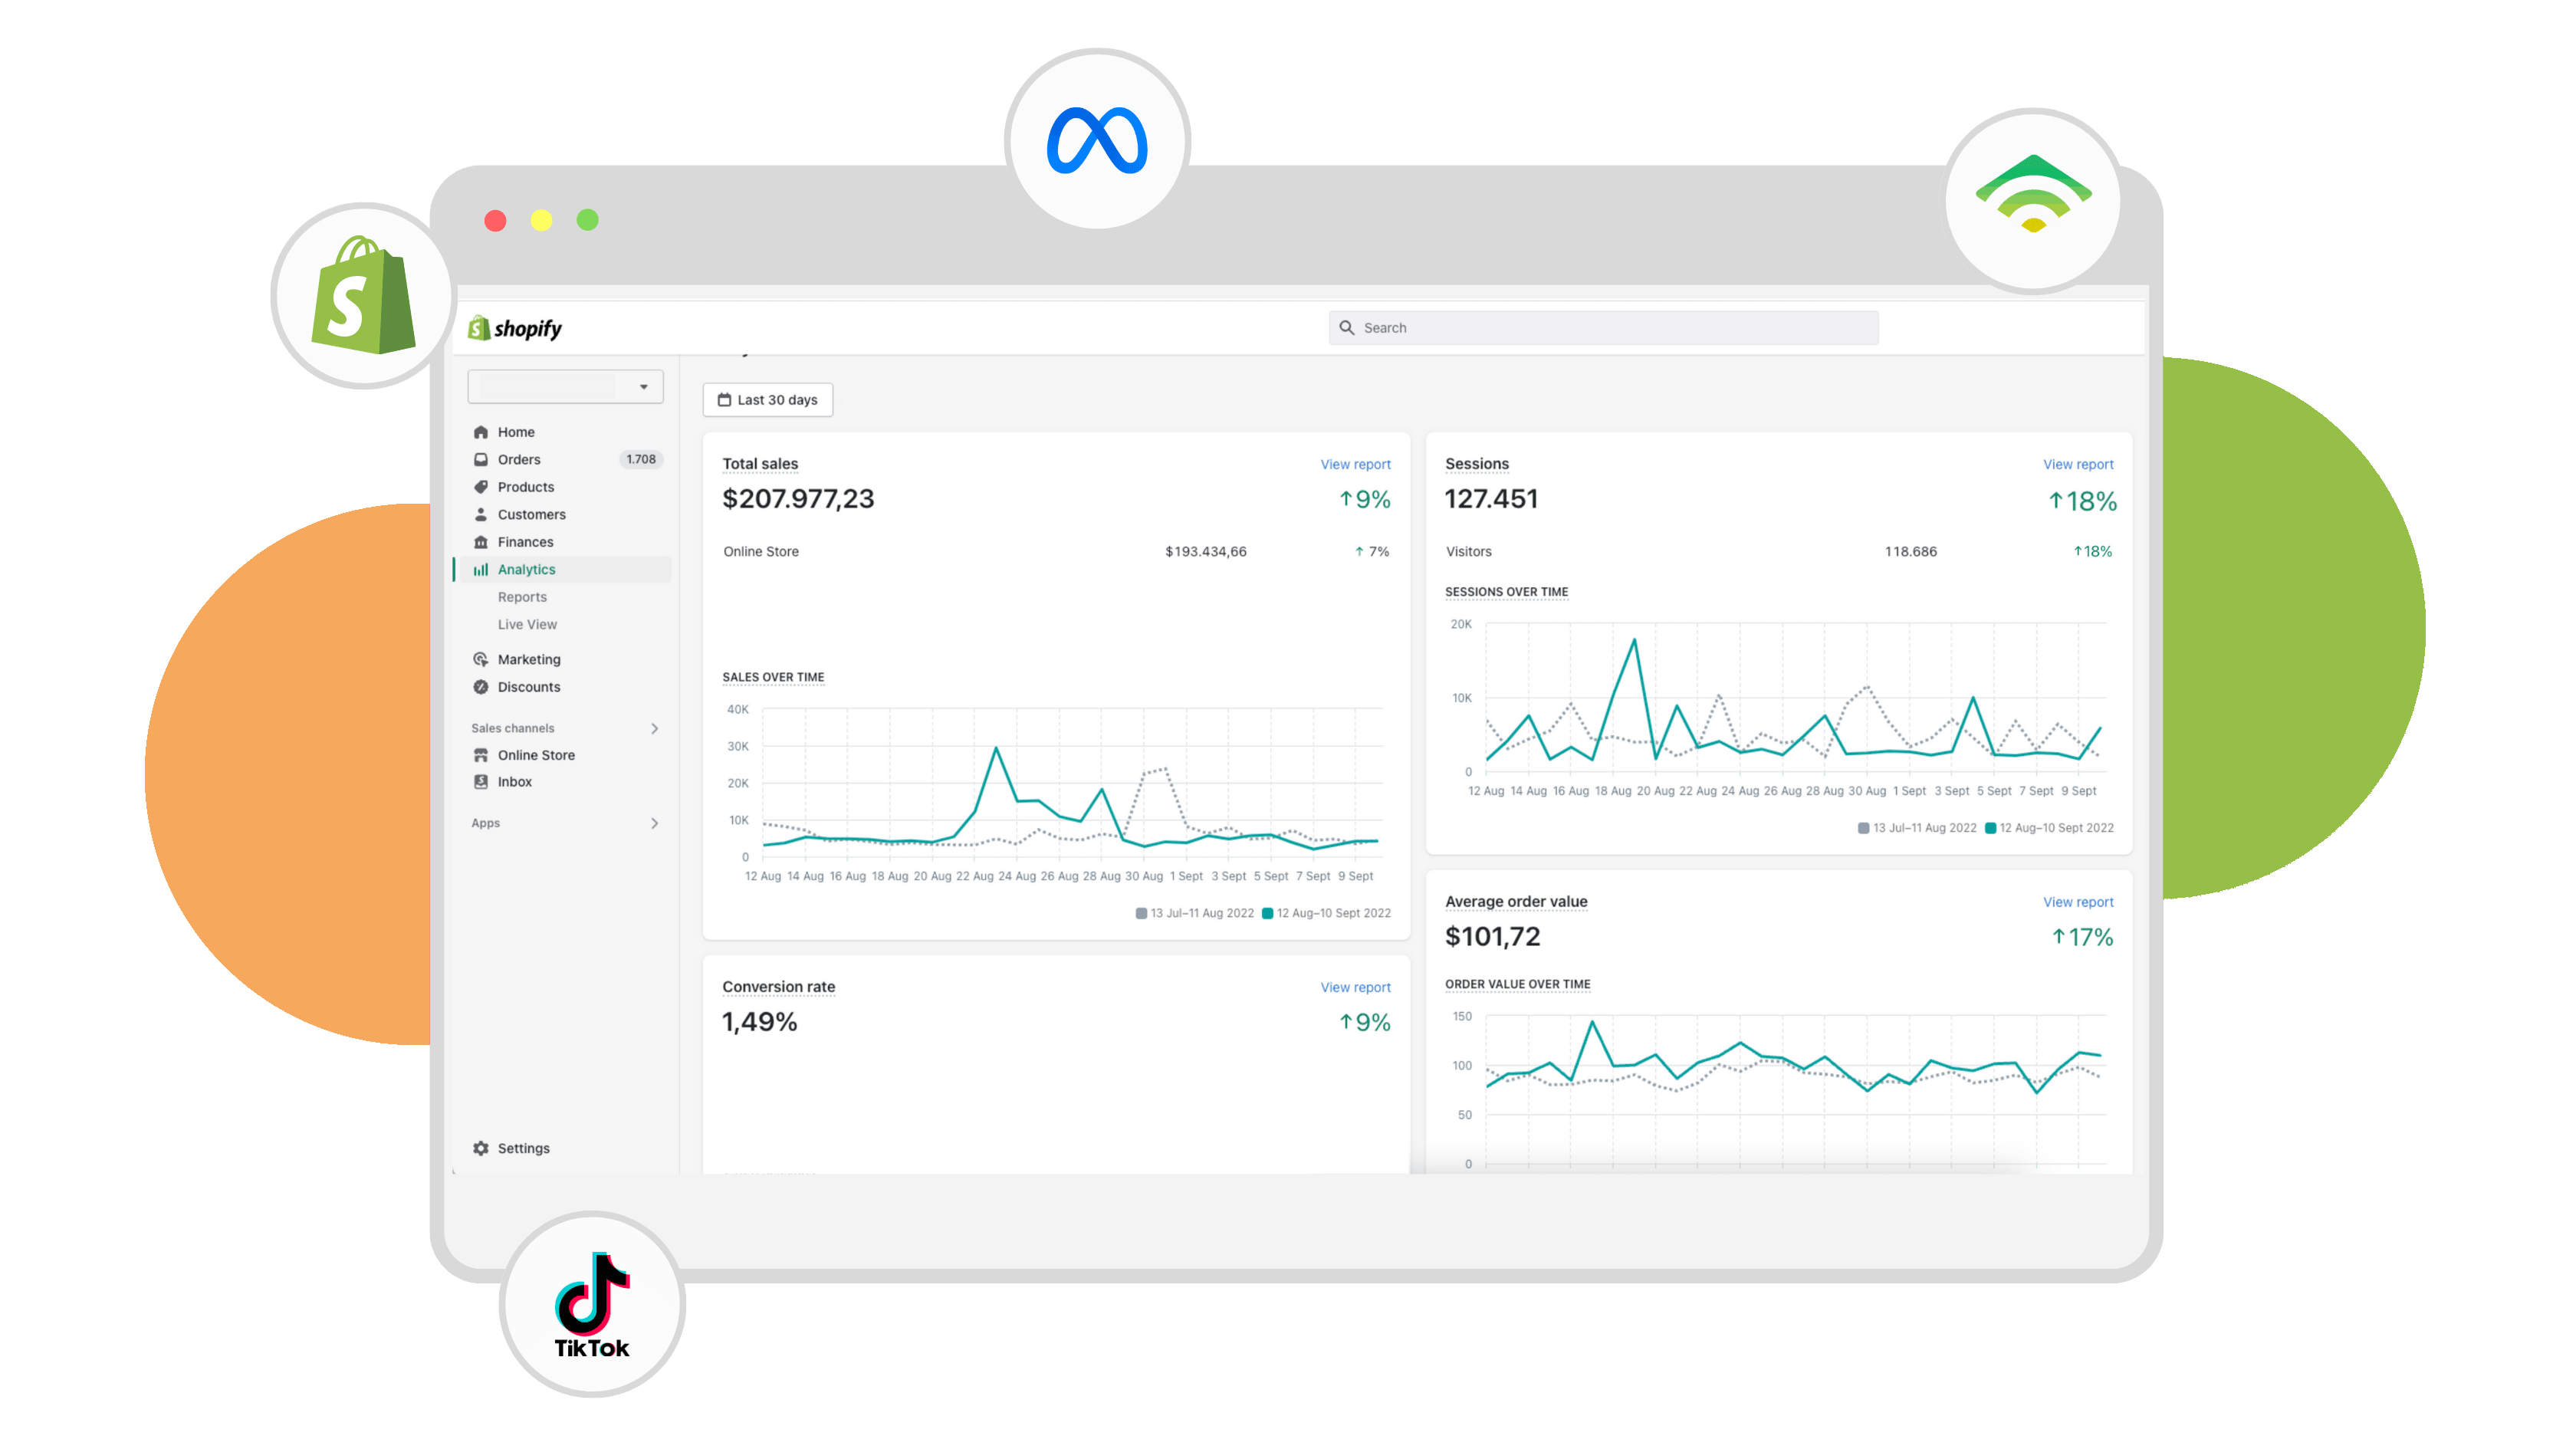This screenshot has height=1449, width=2576.
Task: Click the Finances bank icon
Action: [480, 542]
